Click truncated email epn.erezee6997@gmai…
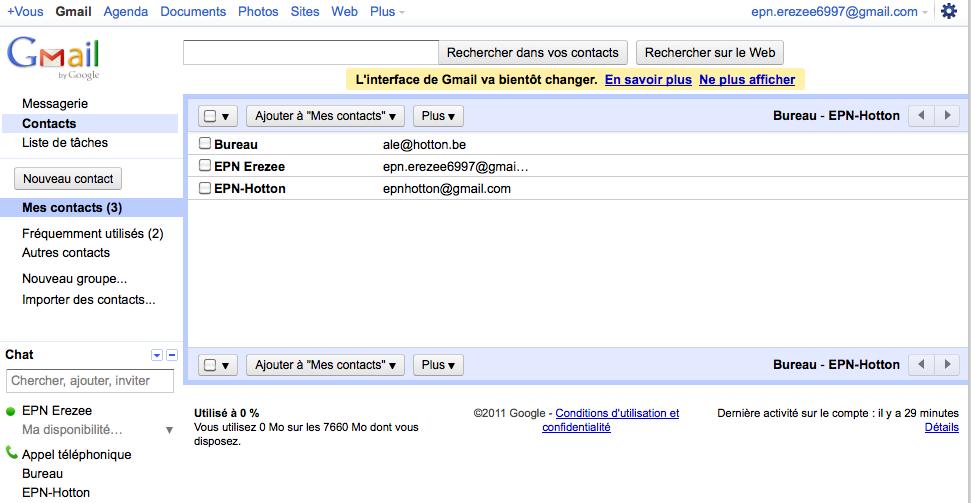Image resolution: width=971 pixels, height=503 pixels. tap(456, 167)
